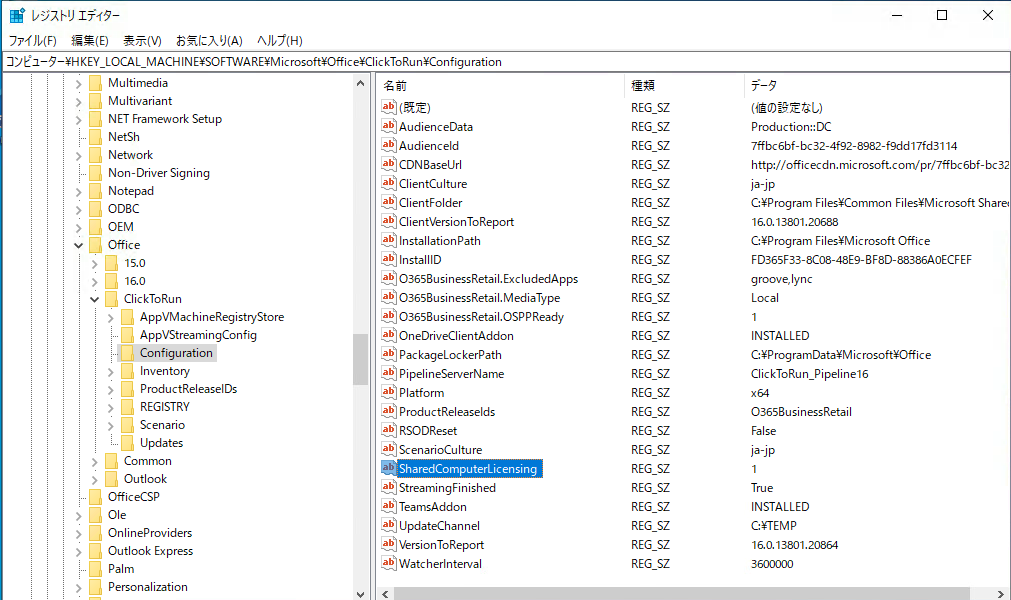Click the string value icon beside CDNBaseUrl
The width and height of the screenshot is (1011, 600).
(388, 164)
